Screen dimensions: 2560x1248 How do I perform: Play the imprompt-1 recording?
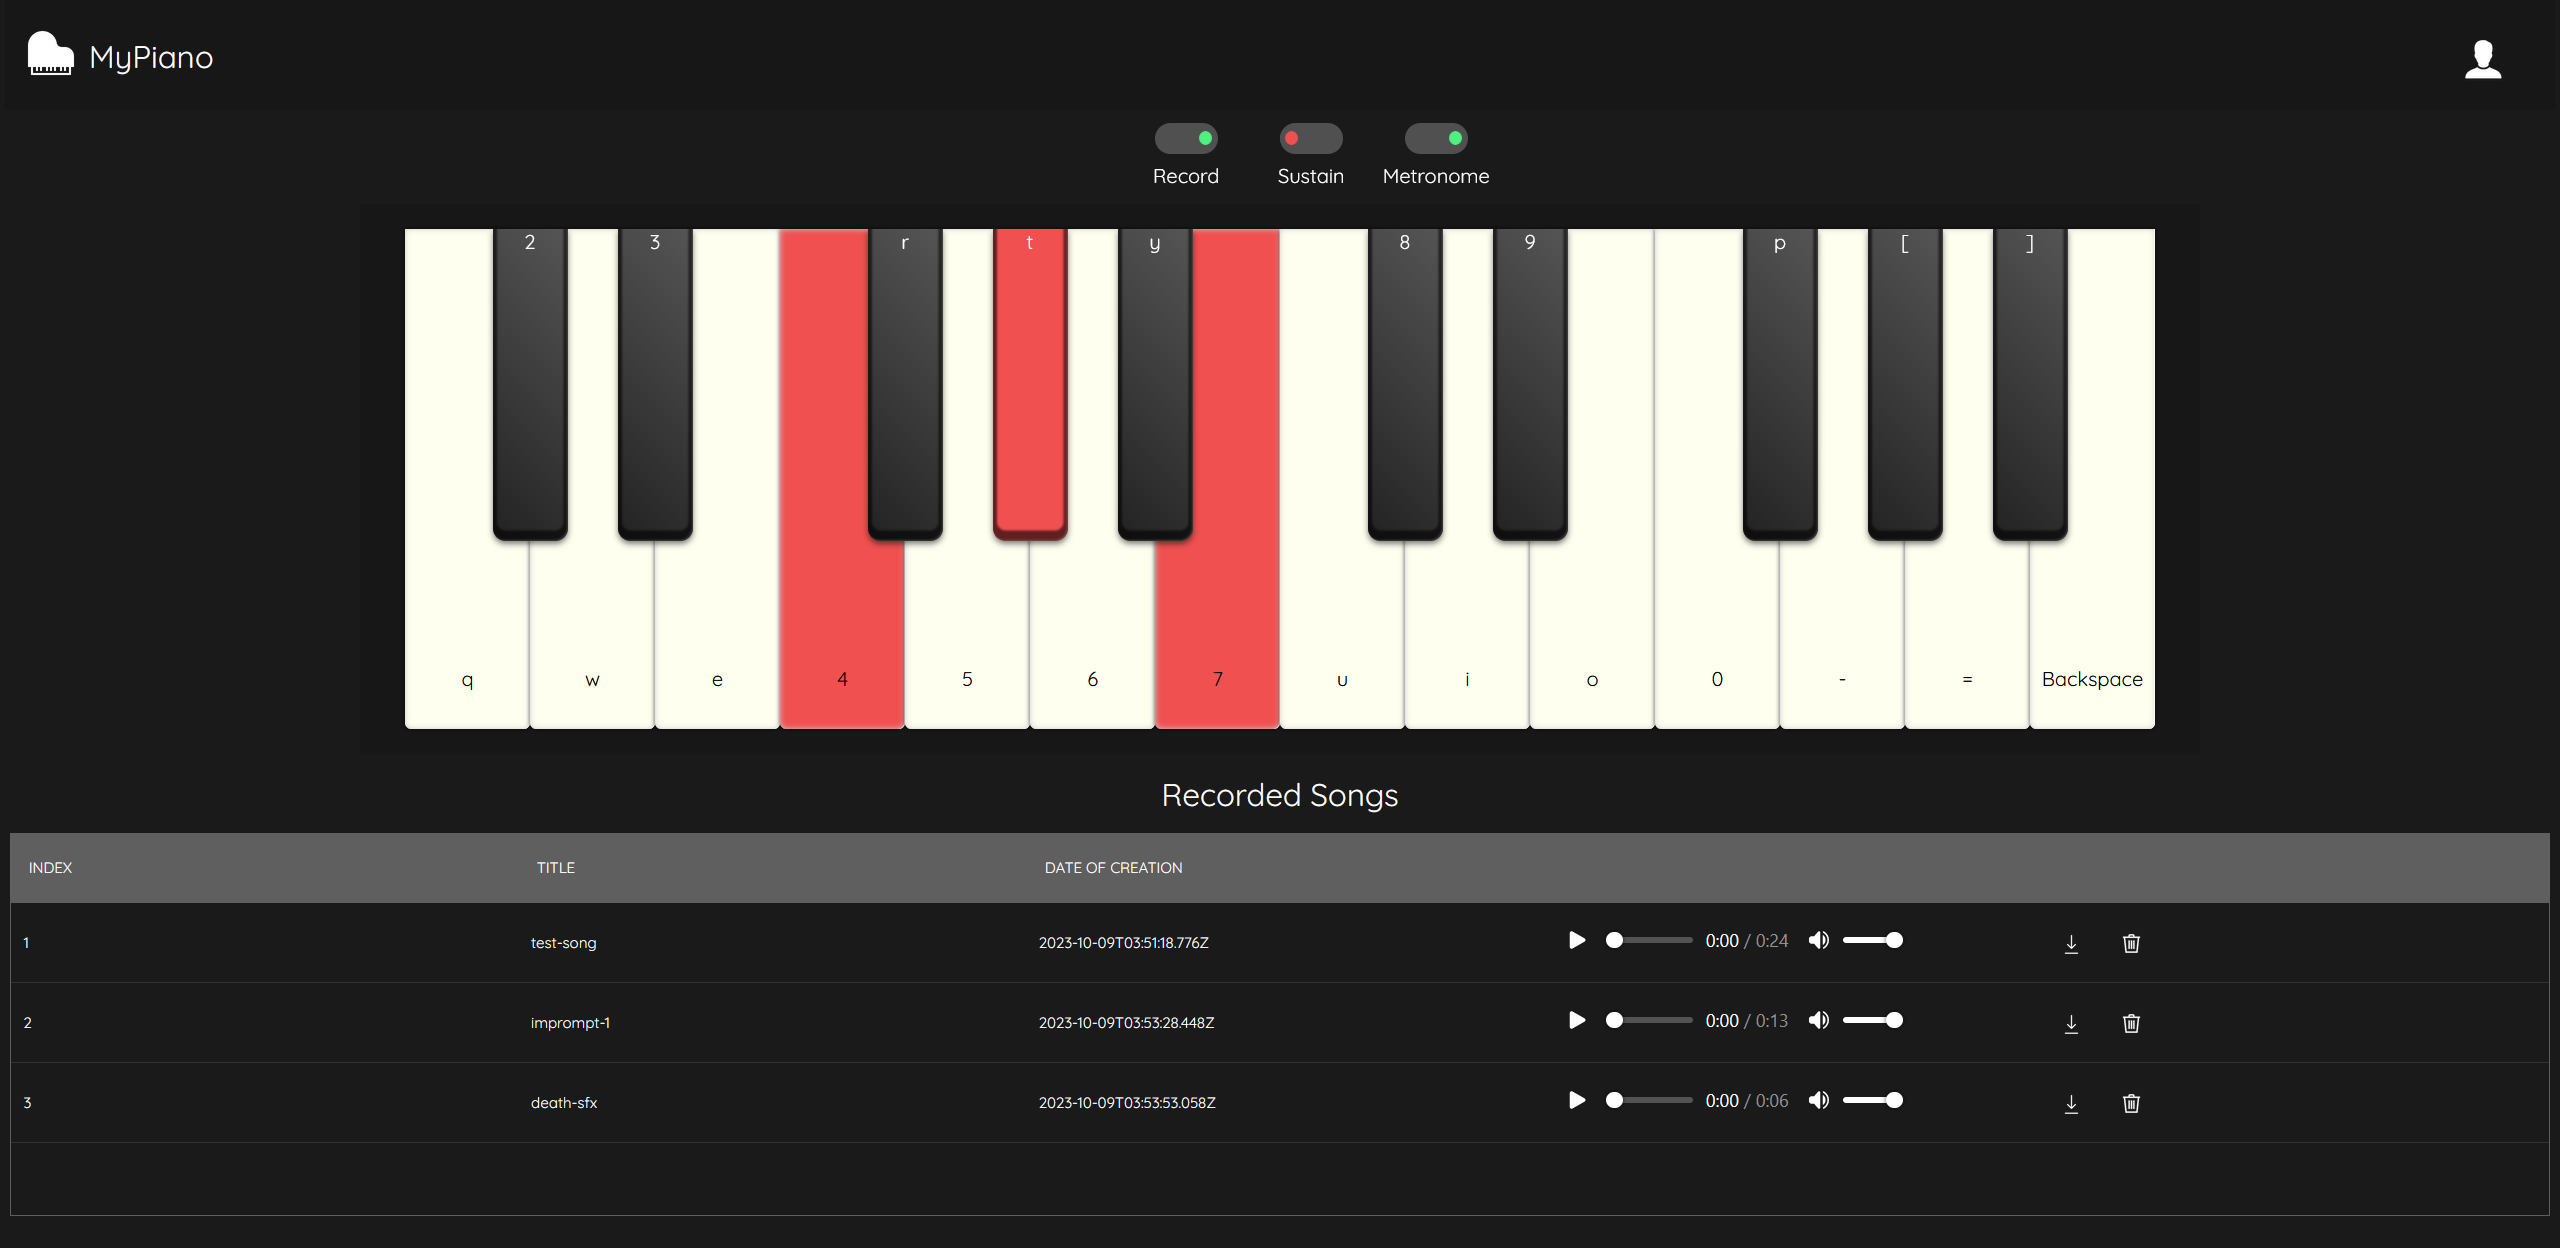point(1577,1020)
